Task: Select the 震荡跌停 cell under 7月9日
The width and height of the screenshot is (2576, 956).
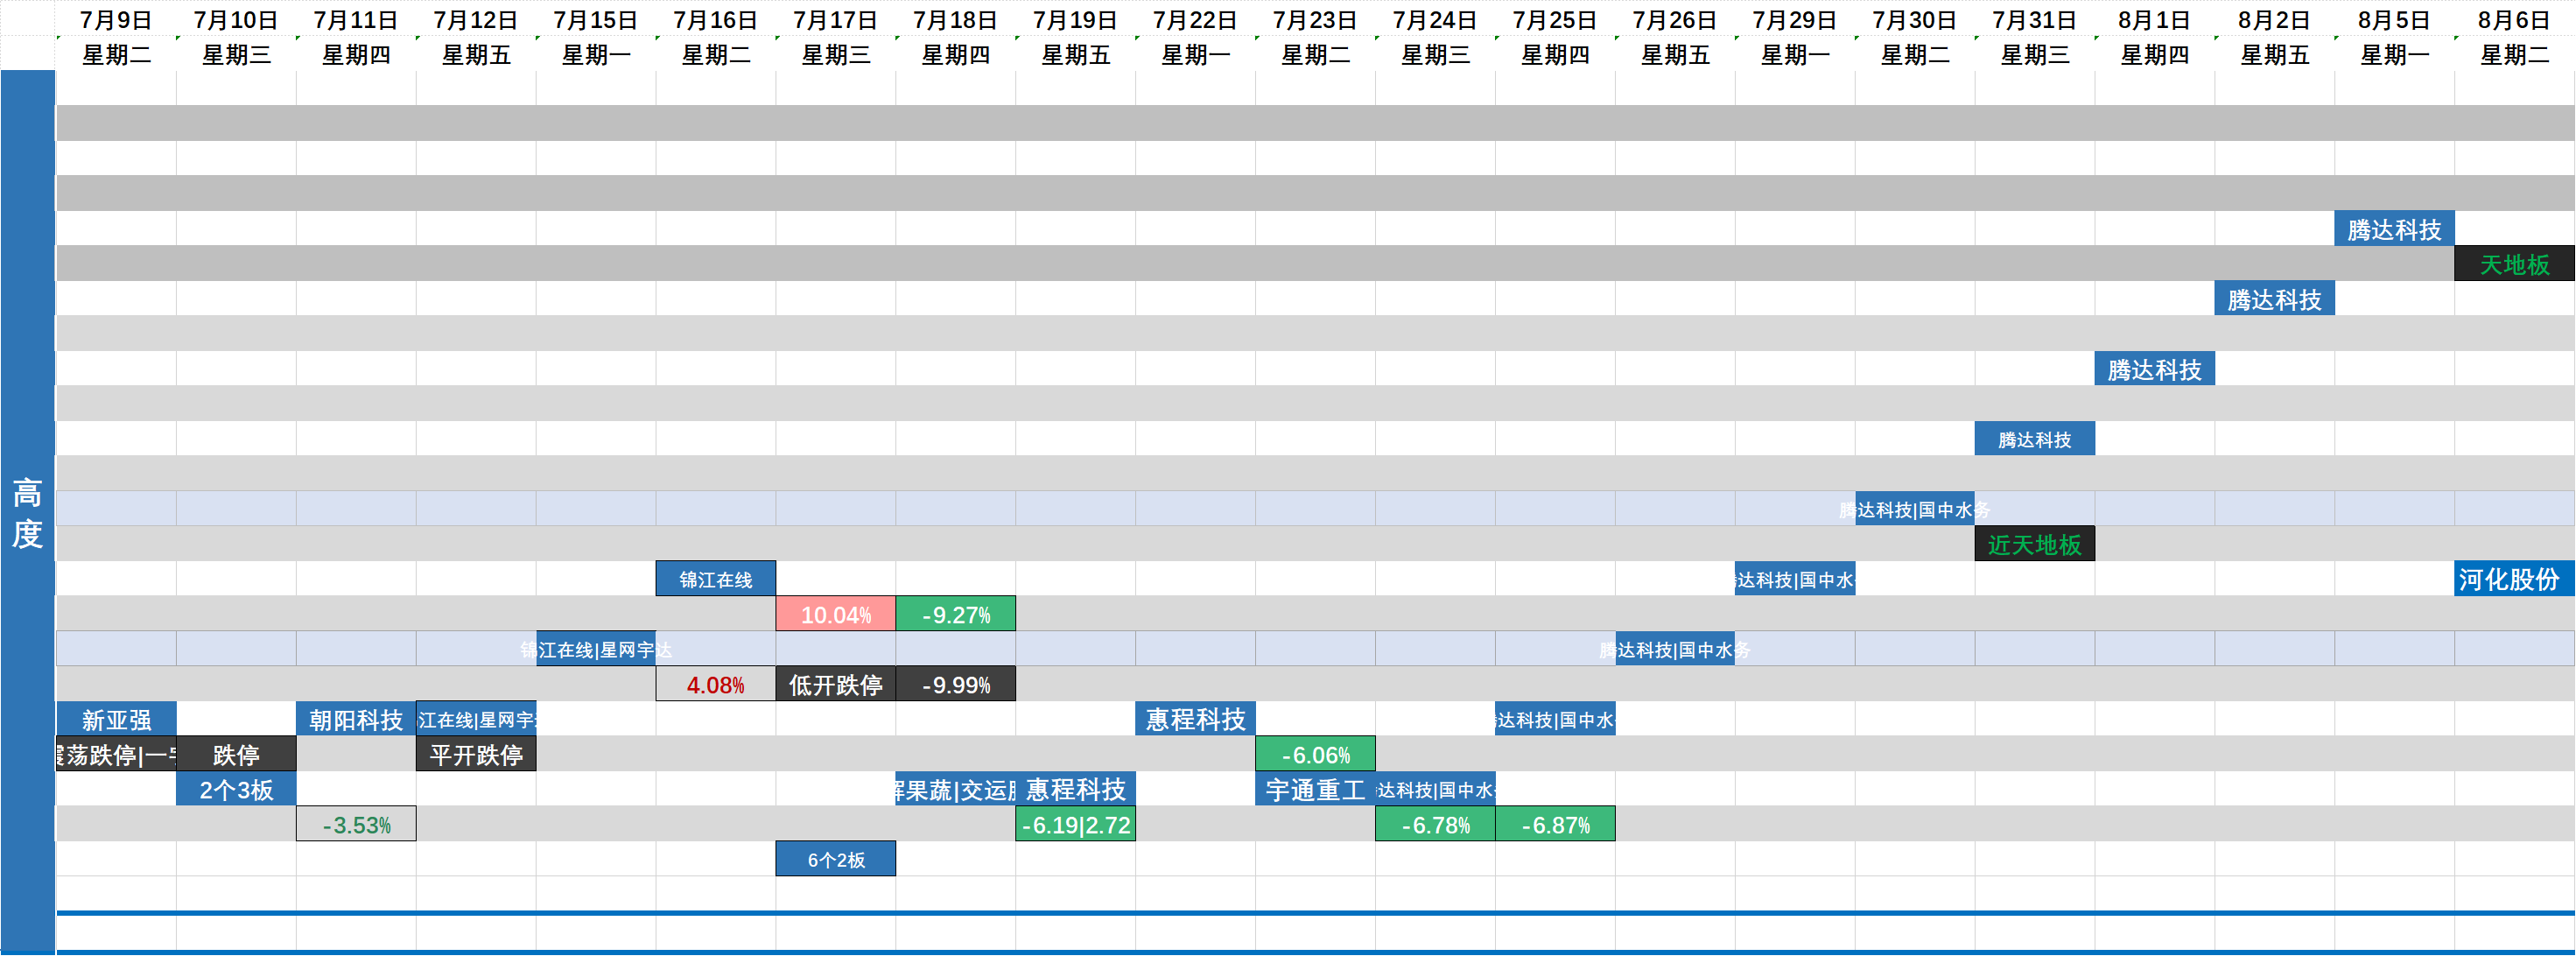Action: 116,754
